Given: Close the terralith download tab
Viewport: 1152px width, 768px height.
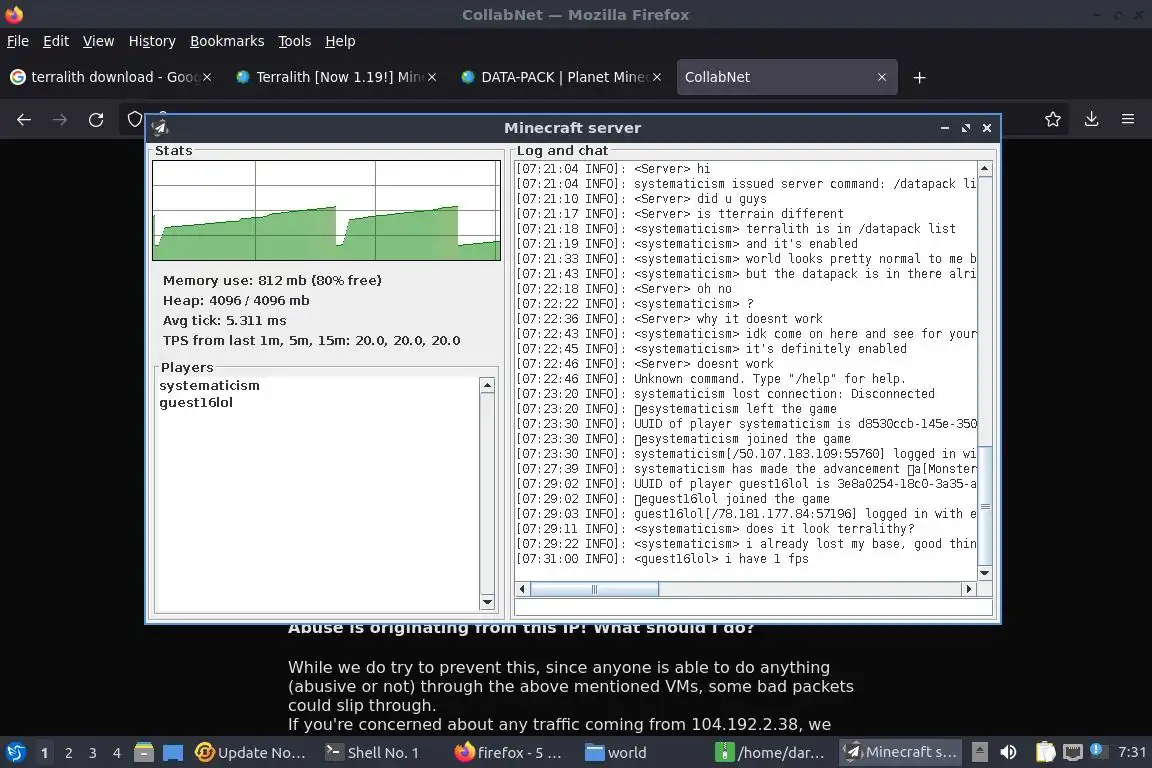Looking at the screenshot, I should point(207,77).
